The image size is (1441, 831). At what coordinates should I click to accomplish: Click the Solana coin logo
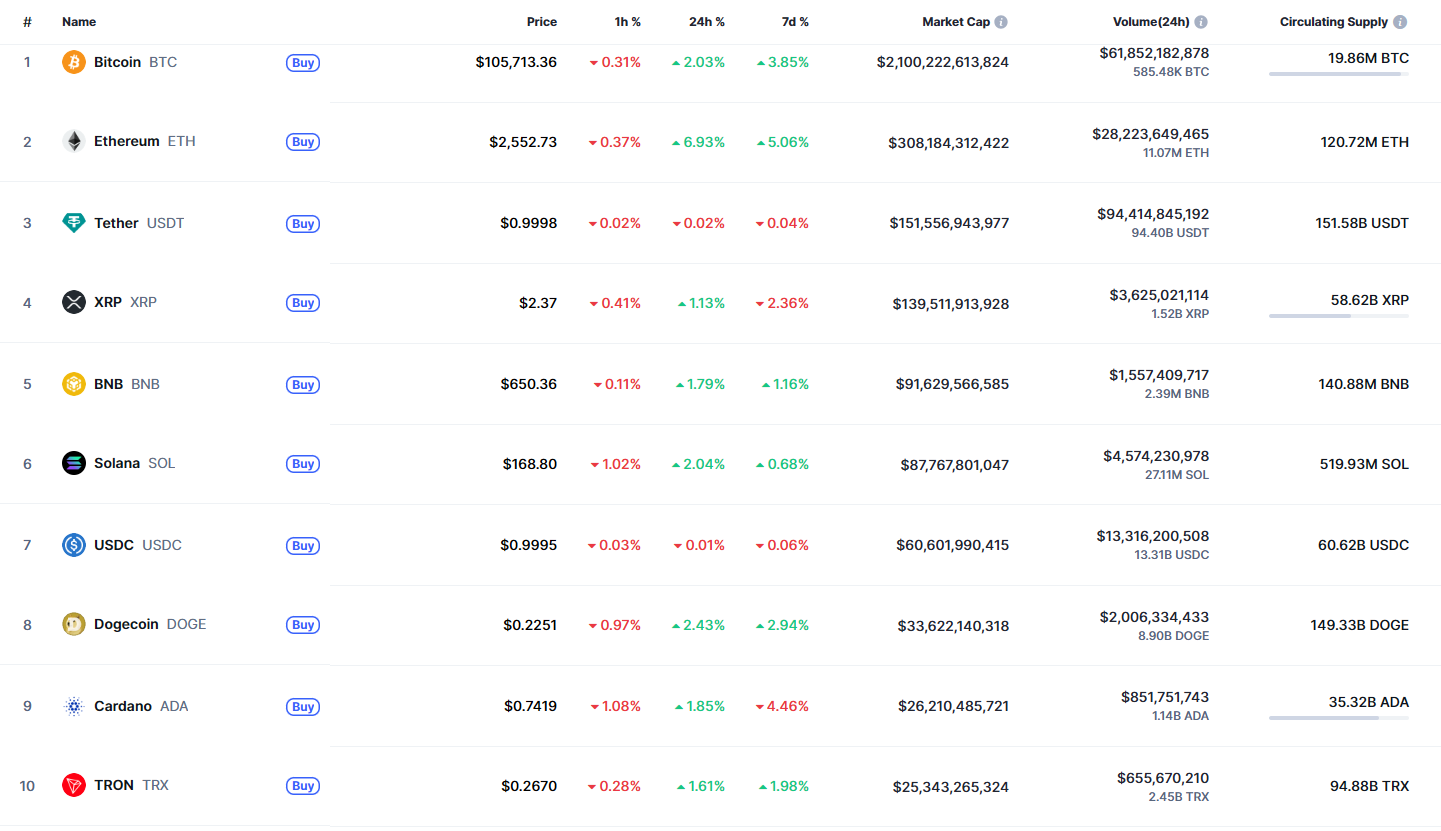(74, 463)
